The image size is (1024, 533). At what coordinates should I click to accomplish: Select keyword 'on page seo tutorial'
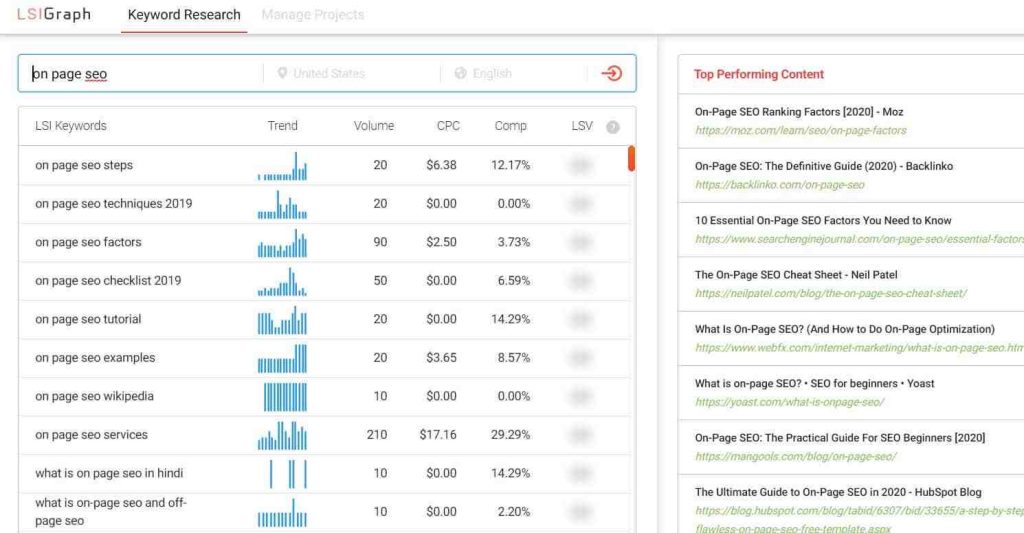click(x=88, y=319)
